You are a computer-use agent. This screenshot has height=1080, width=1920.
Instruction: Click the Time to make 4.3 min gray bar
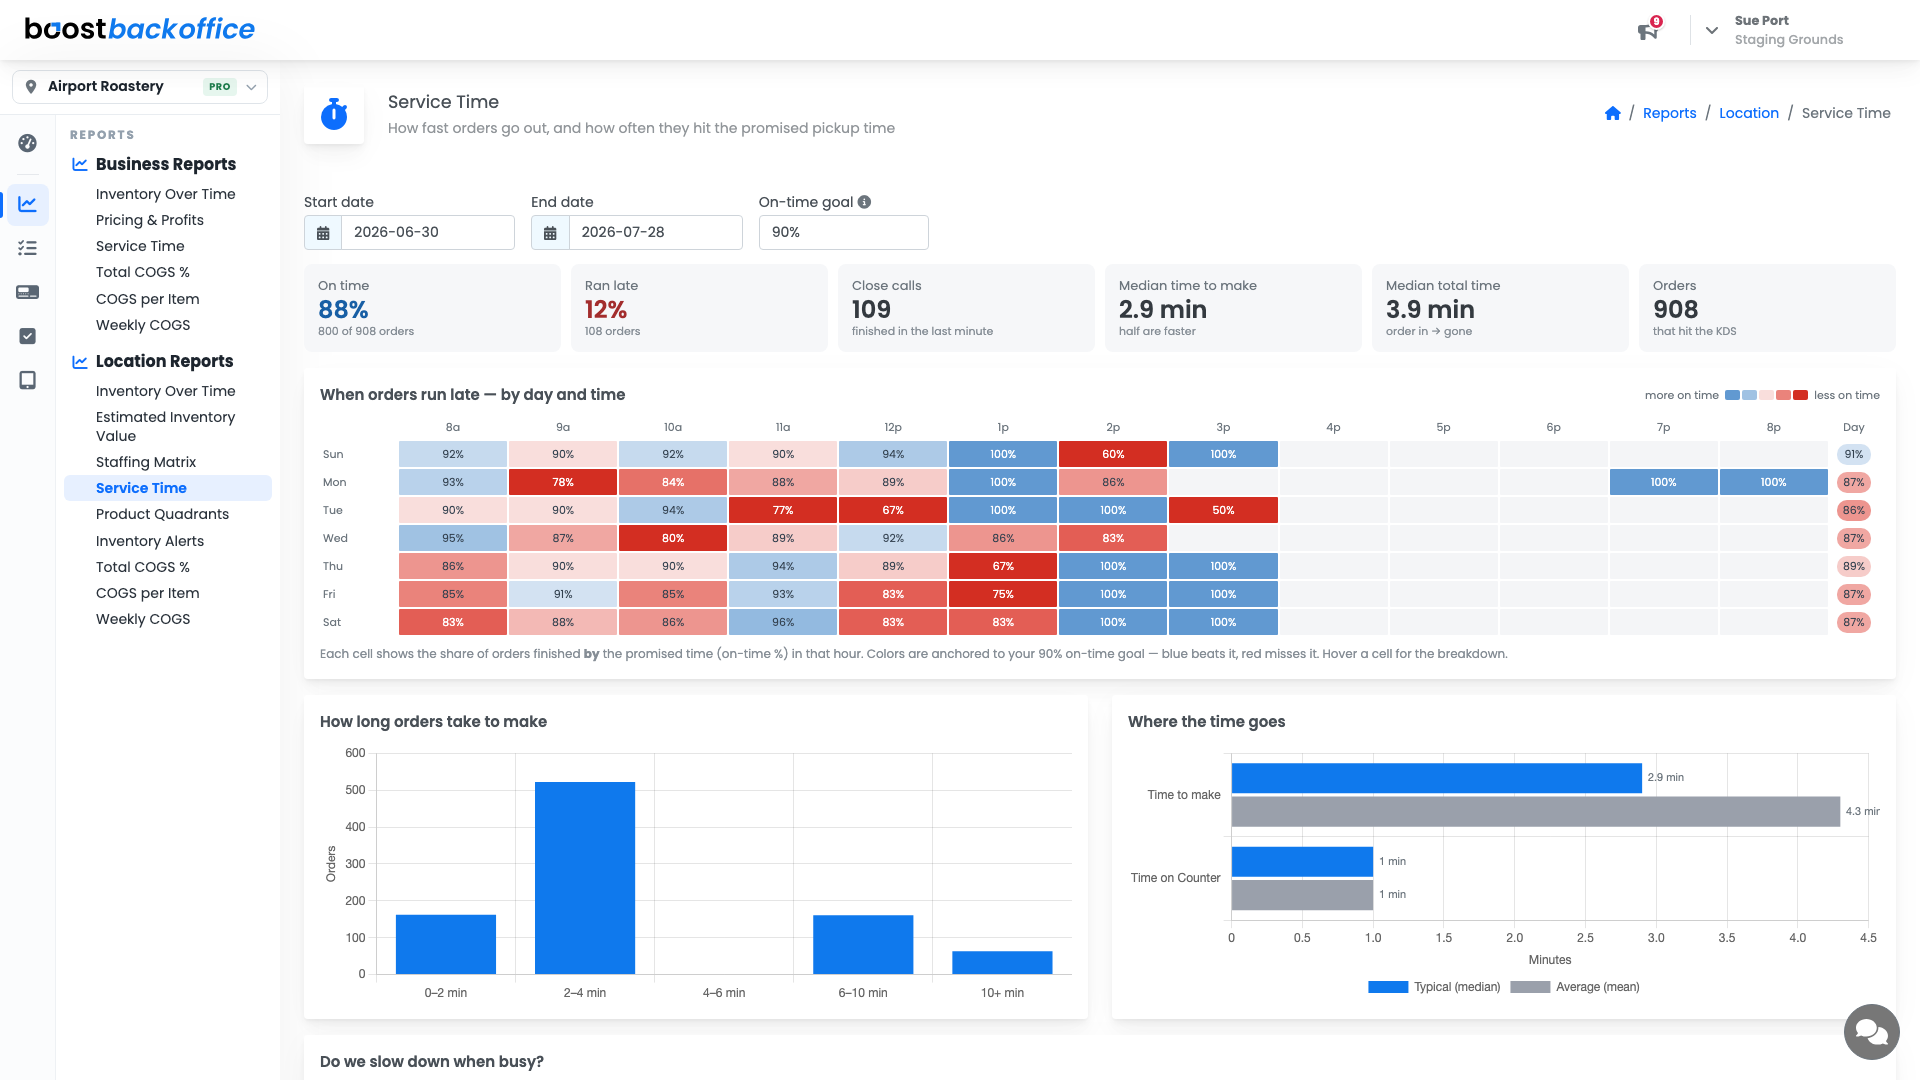tap(1536, 812)
